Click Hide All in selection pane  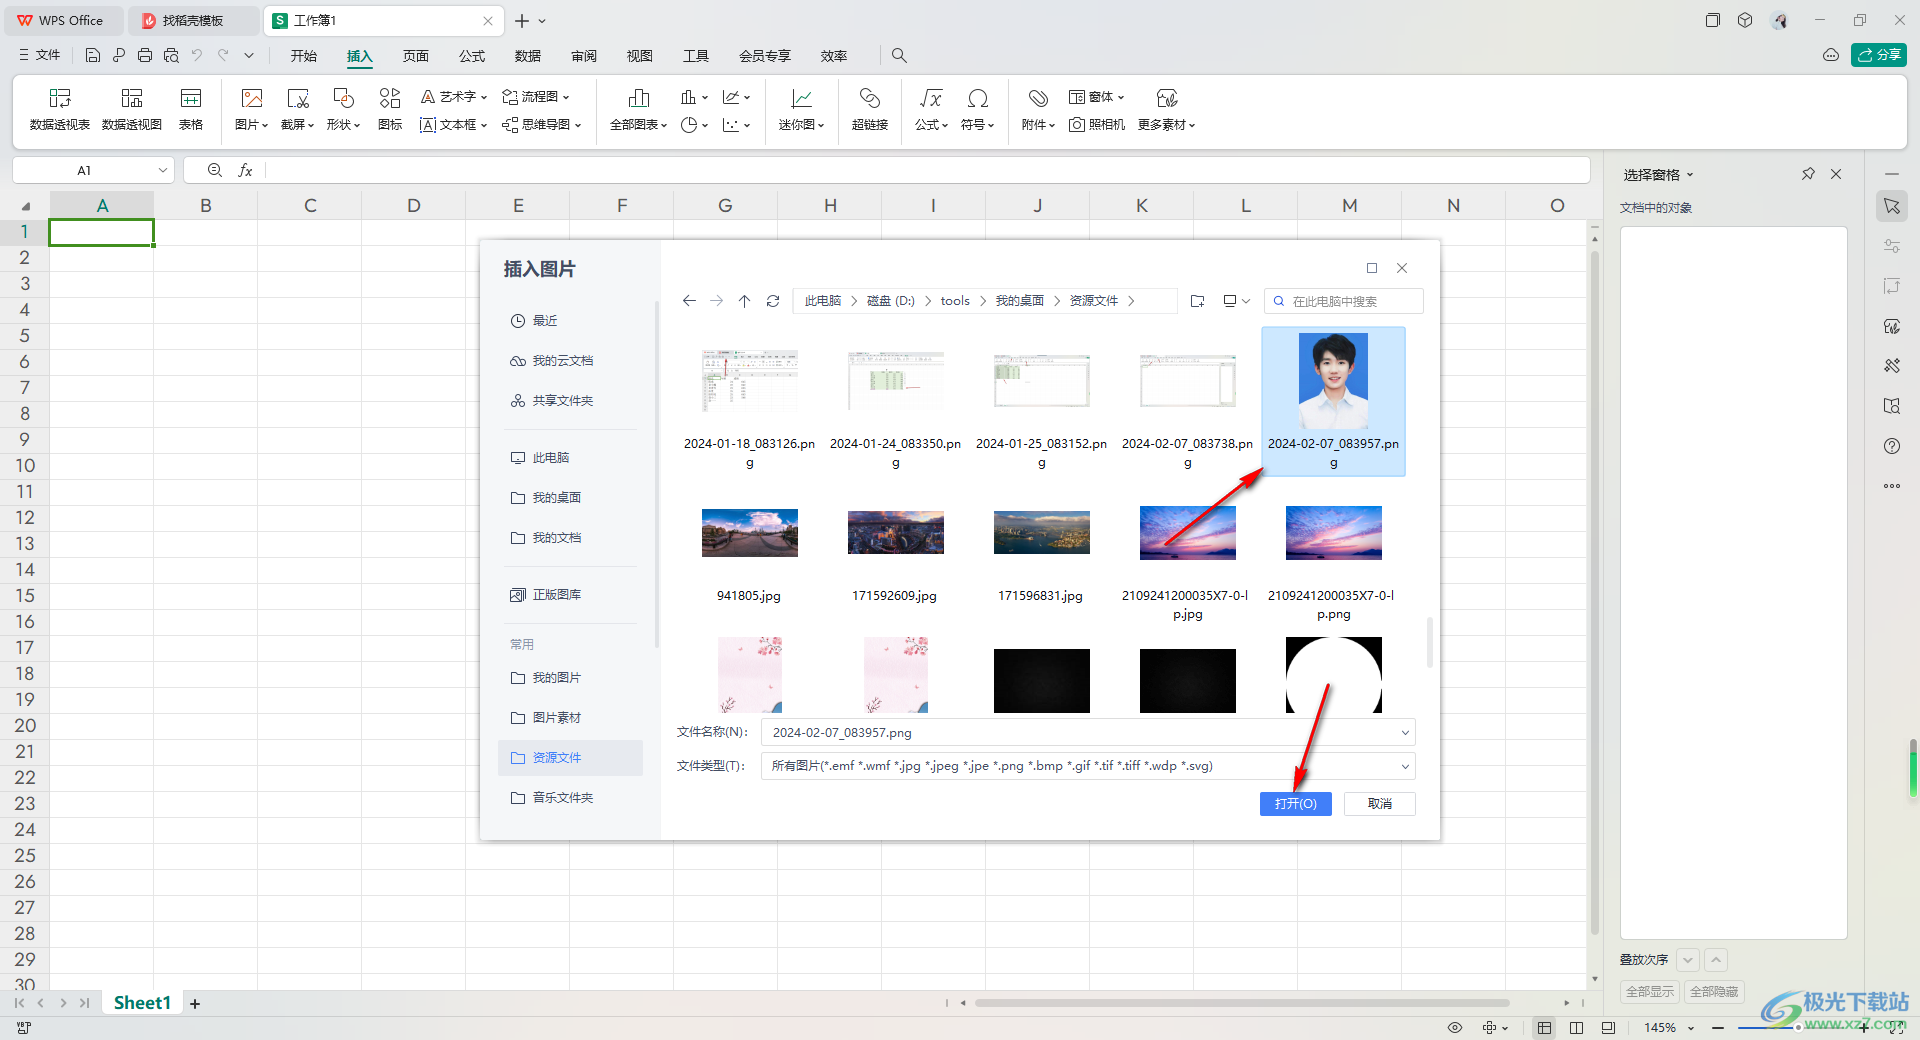point(1714,992)
